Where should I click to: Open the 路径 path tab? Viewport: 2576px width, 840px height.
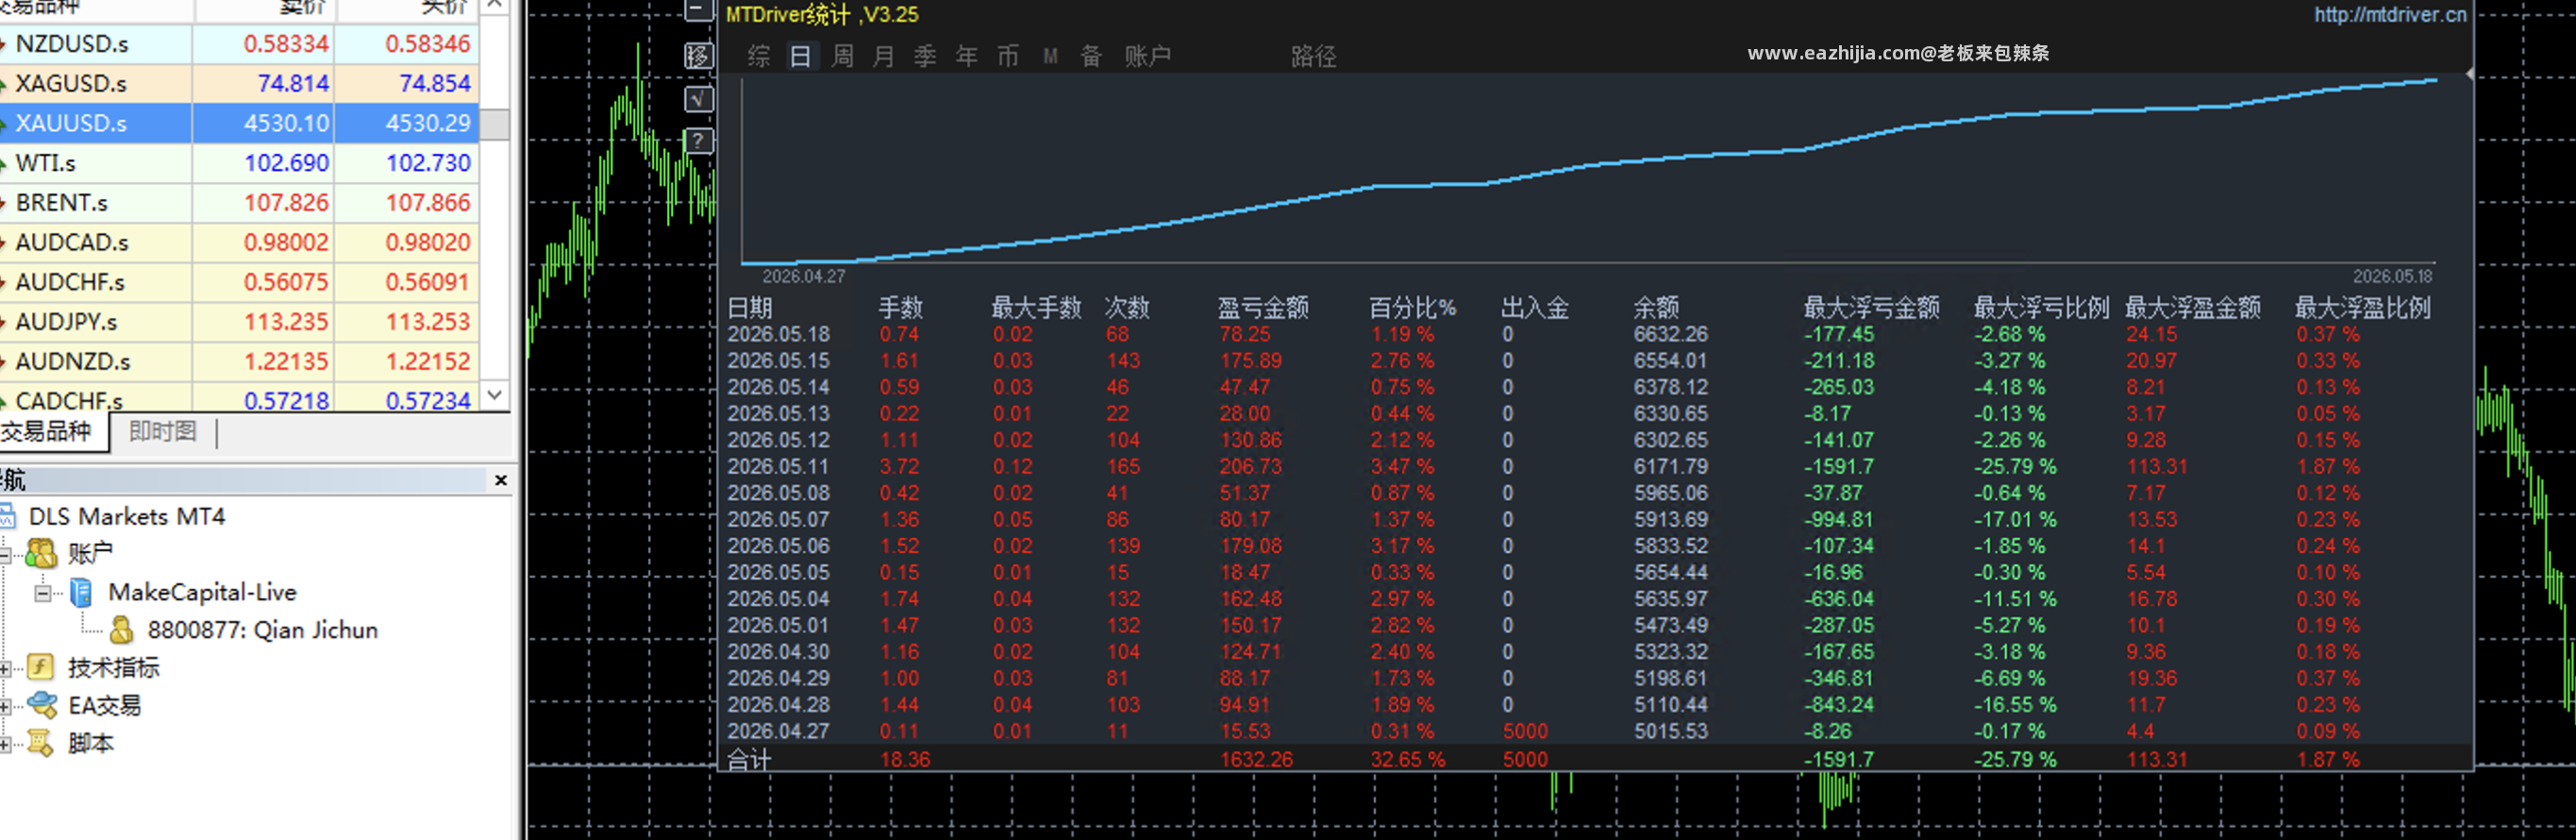(x=1313, y=56)
